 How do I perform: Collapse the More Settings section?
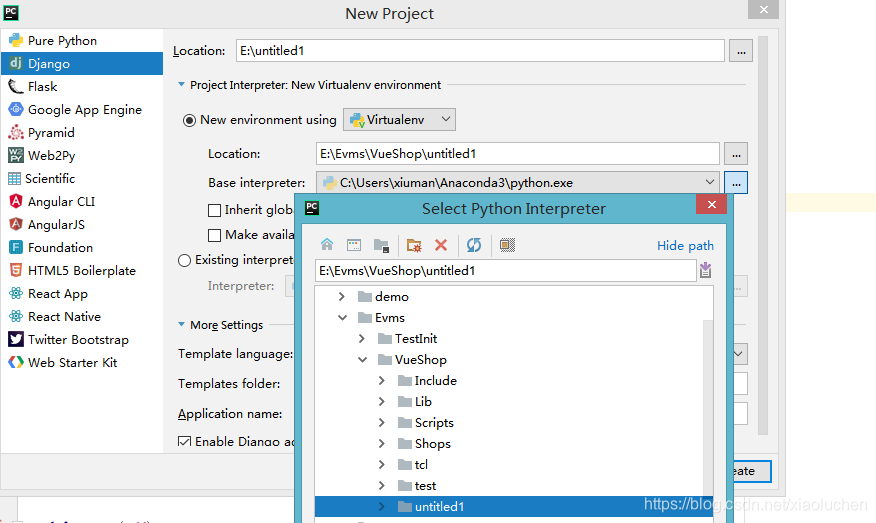[x=181, y=324]
